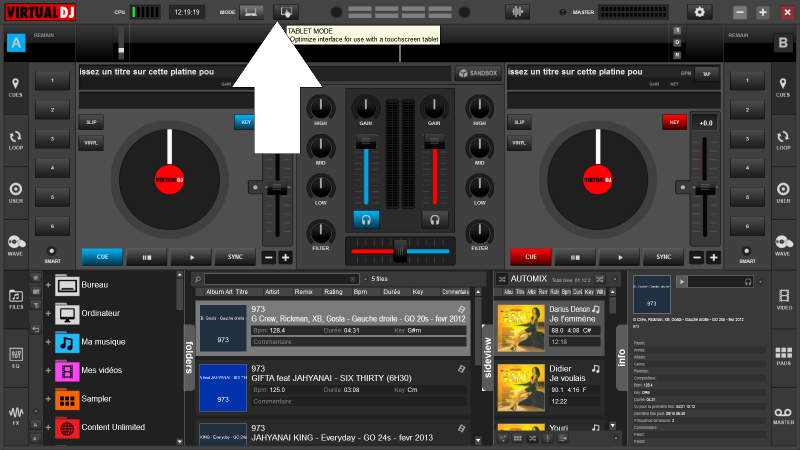Open deck B CUES panel
This screenshot has width=800, height=450.
[783, 88]
